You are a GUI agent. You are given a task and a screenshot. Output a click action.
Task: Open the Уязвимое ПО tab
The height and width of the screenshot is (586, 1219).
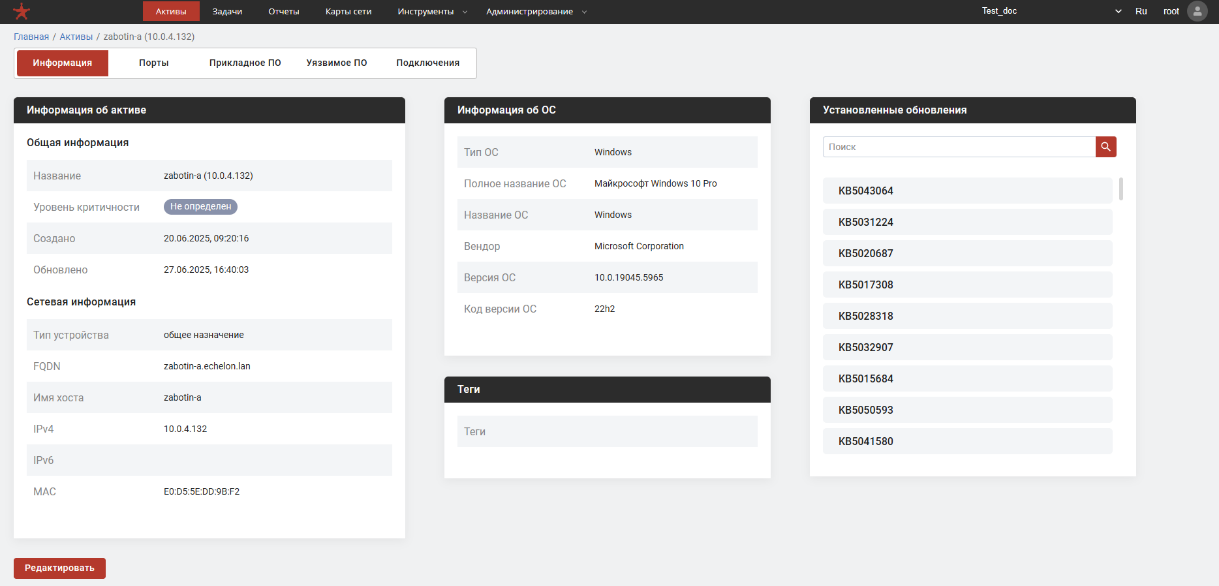[336, 63]
